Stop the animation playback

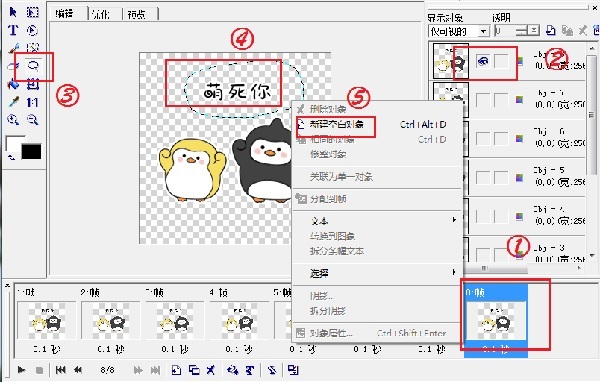[x=39, y=370]
